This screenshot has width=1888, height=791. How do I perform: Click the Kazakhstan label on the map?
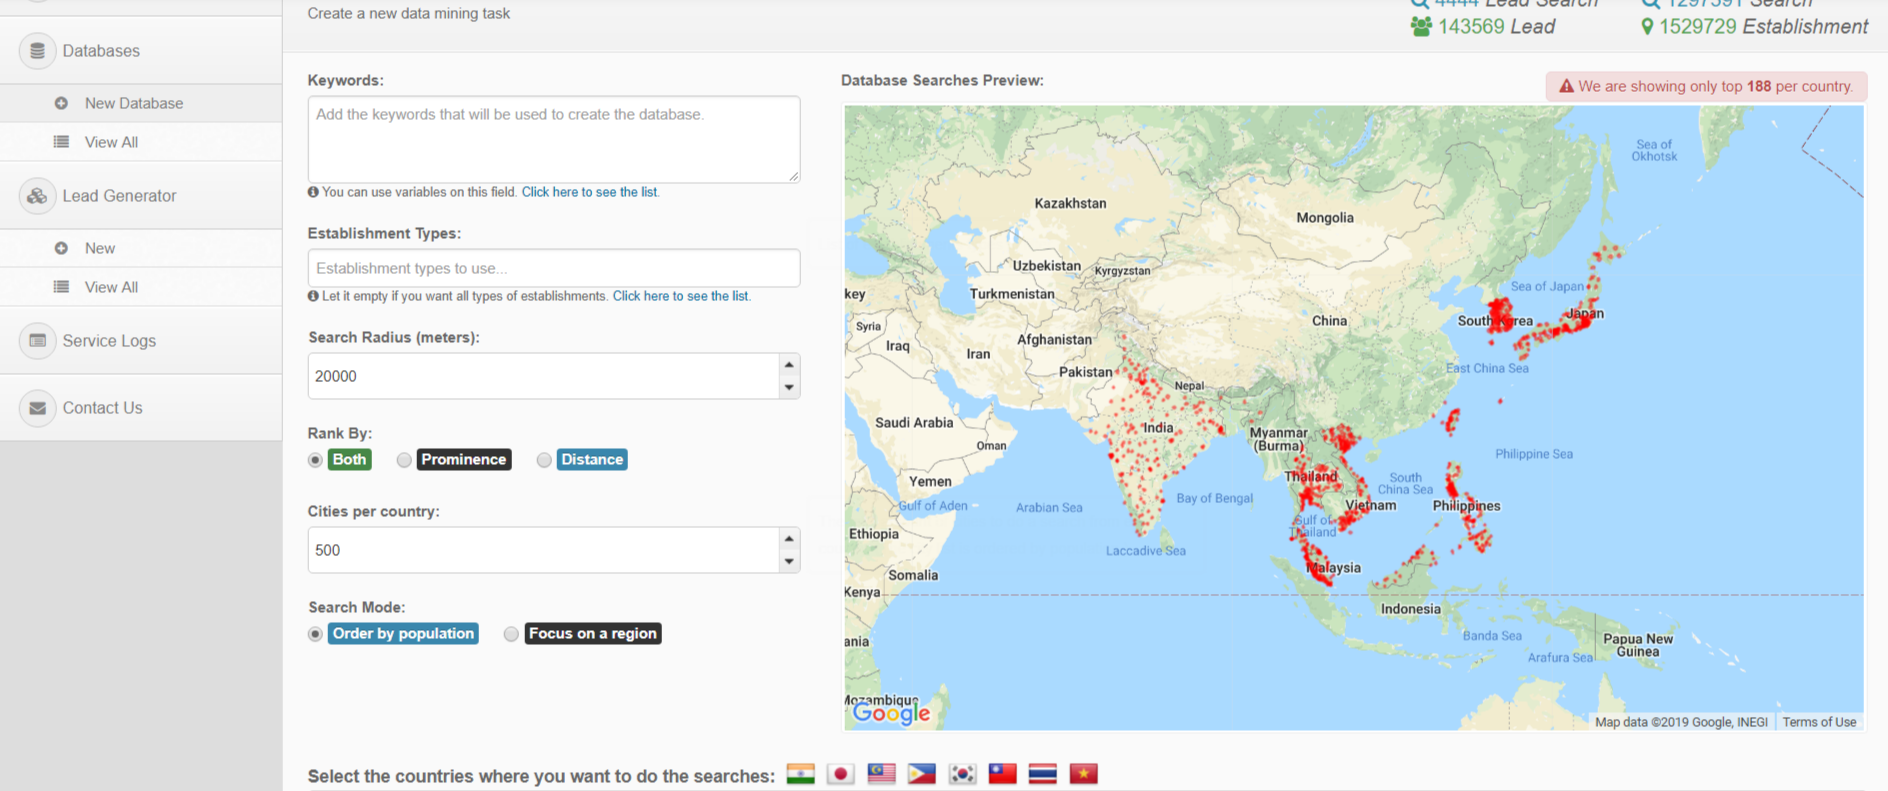point(1070,203)
